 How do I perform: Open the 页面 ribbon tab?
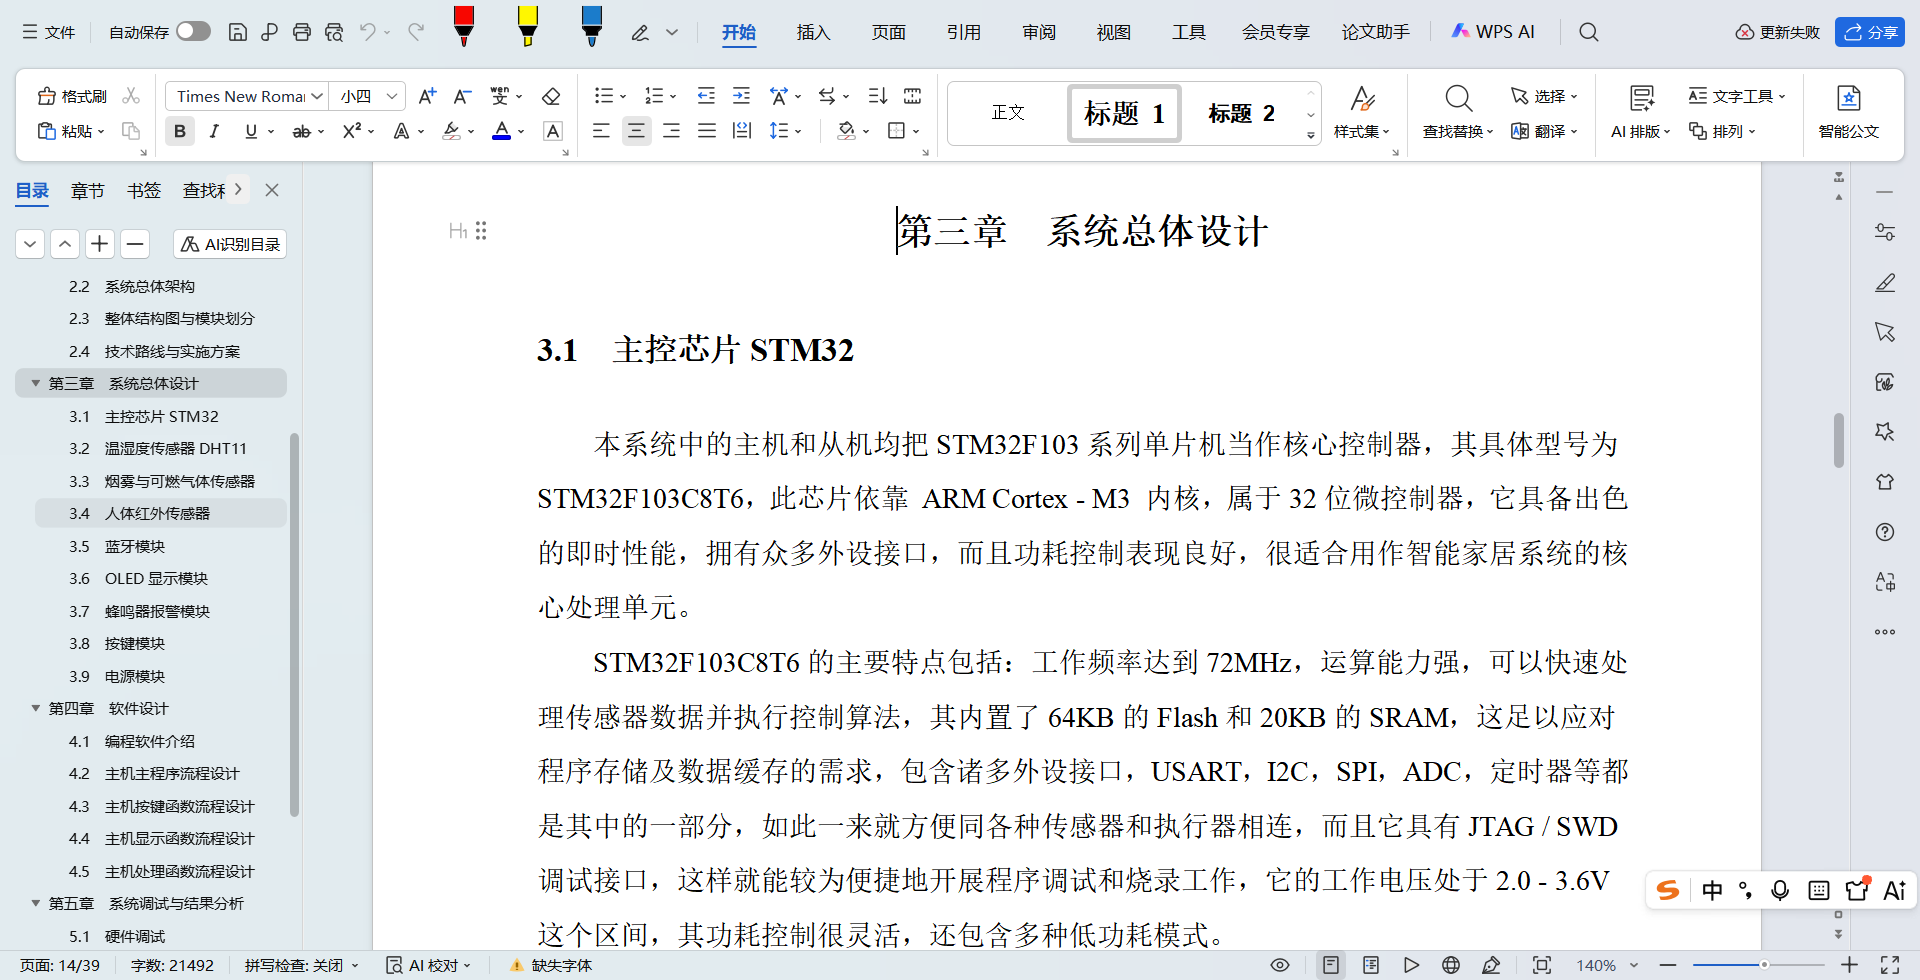tap(888, 32)
